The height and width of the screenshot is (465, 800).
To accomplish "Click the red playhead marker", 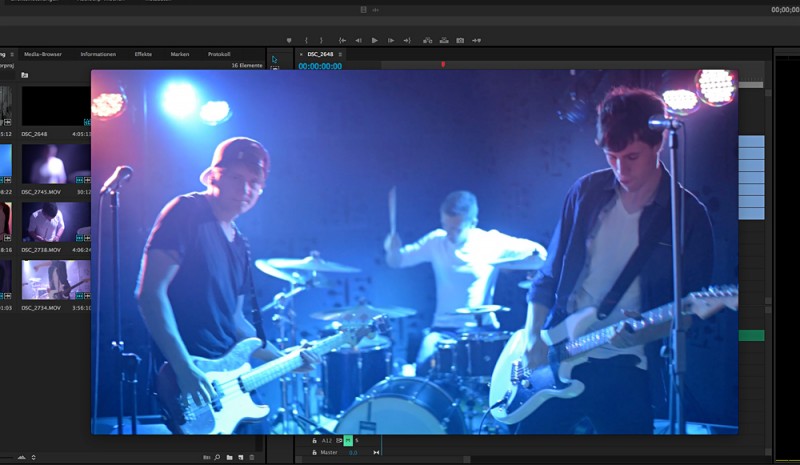I will click(443, 64).
